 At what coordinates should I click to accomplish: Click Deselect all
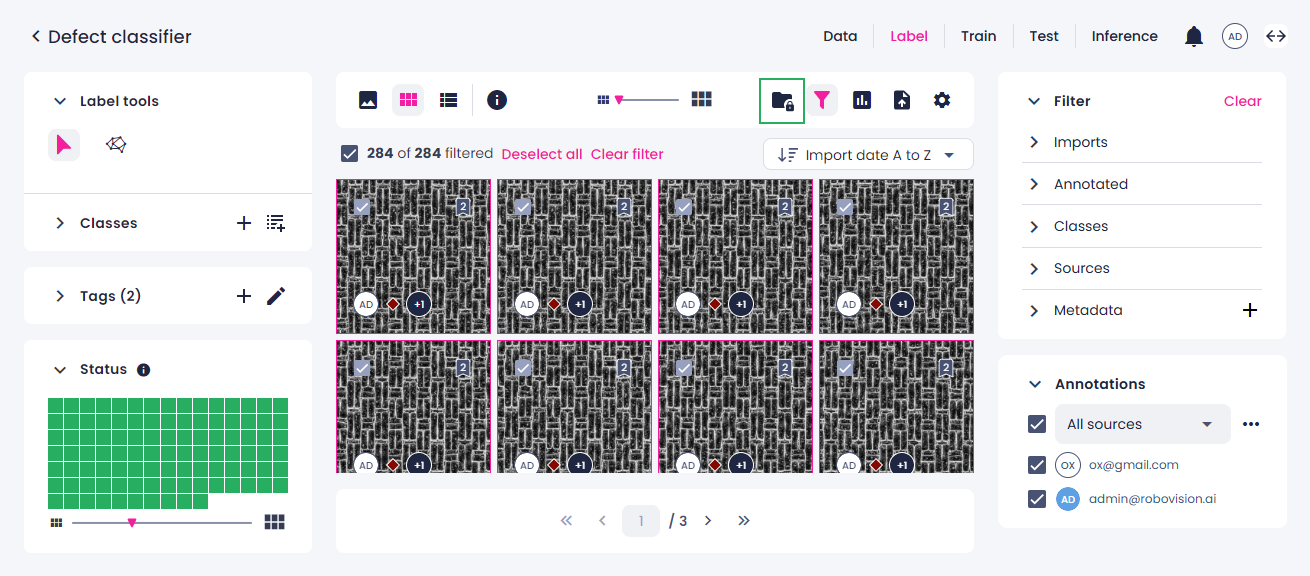[542, 154]
